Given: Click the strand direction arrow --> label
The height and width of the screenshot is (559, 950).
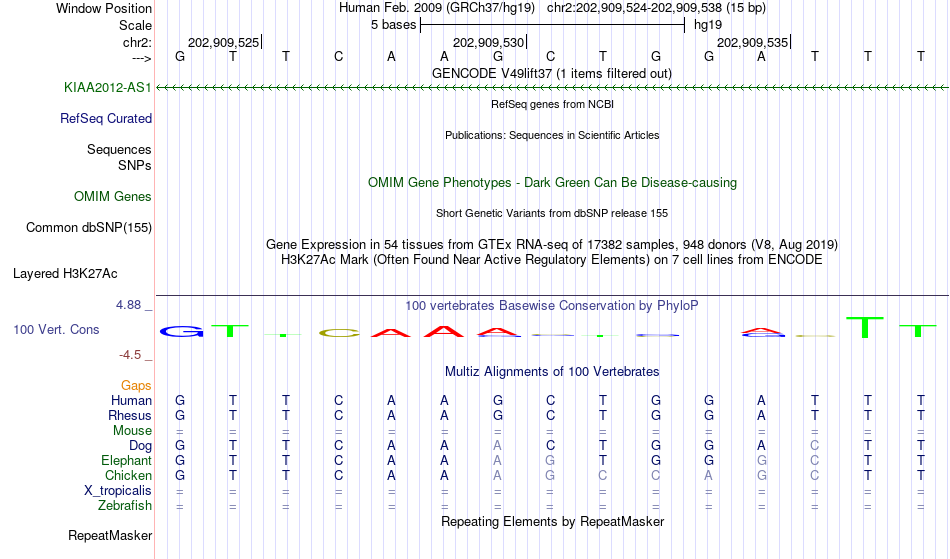Looking at the screenshot, I should tap(142, 59).
